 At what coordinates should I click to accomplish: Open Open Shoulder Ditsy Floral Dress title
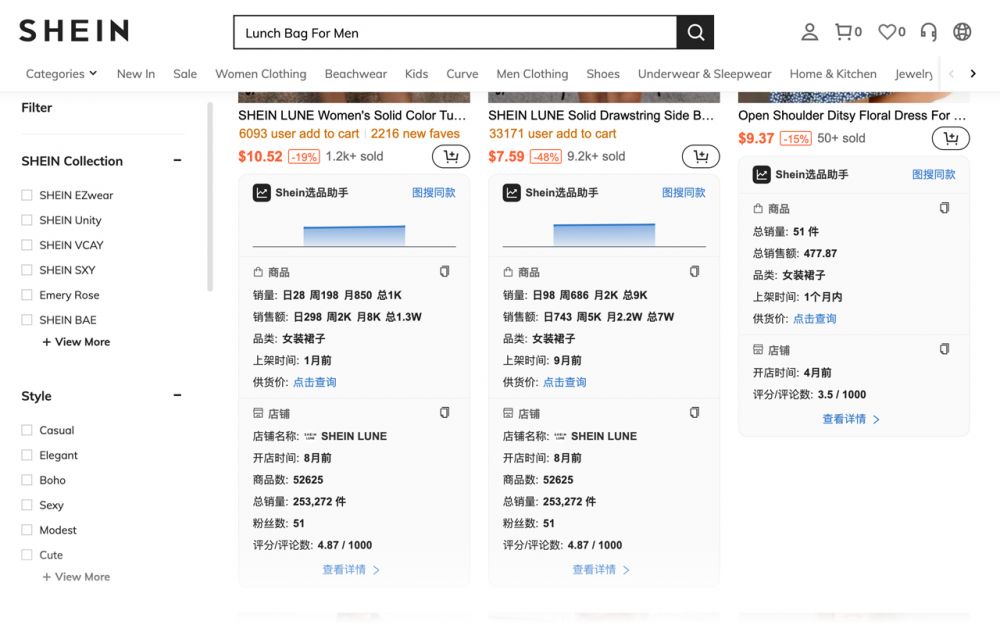[x=852, y=115]
